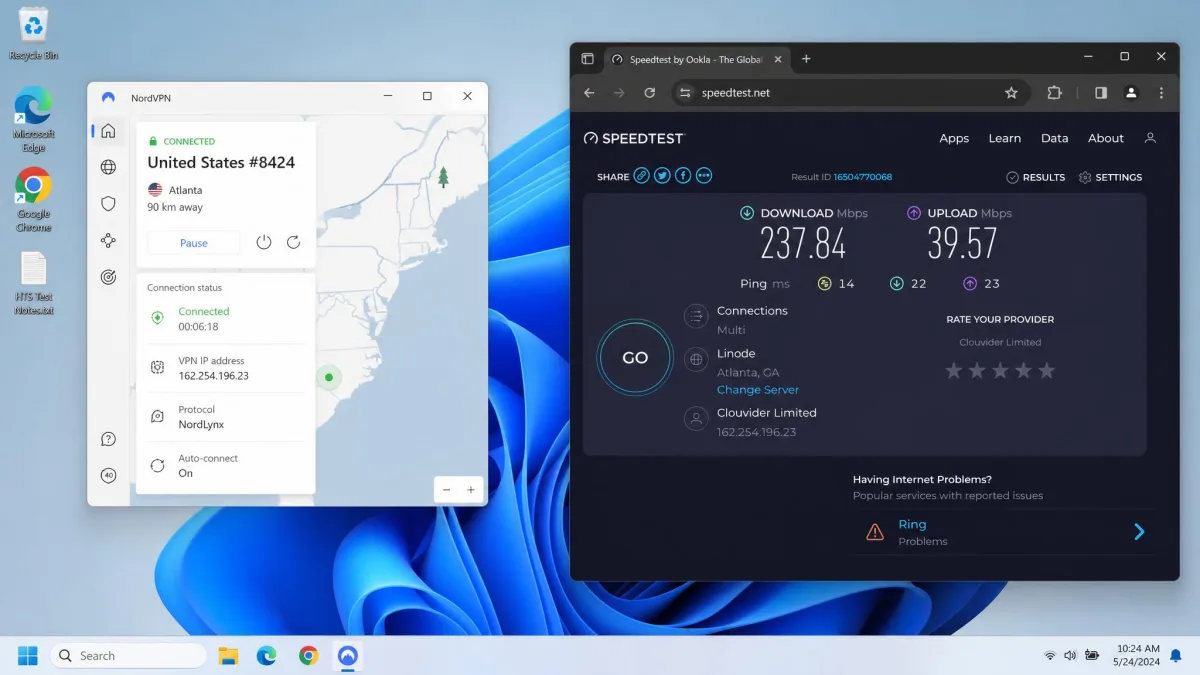Share result on Twitter icon
Viewport: 1200px width, 675px height.
click(x=662, y=176)
